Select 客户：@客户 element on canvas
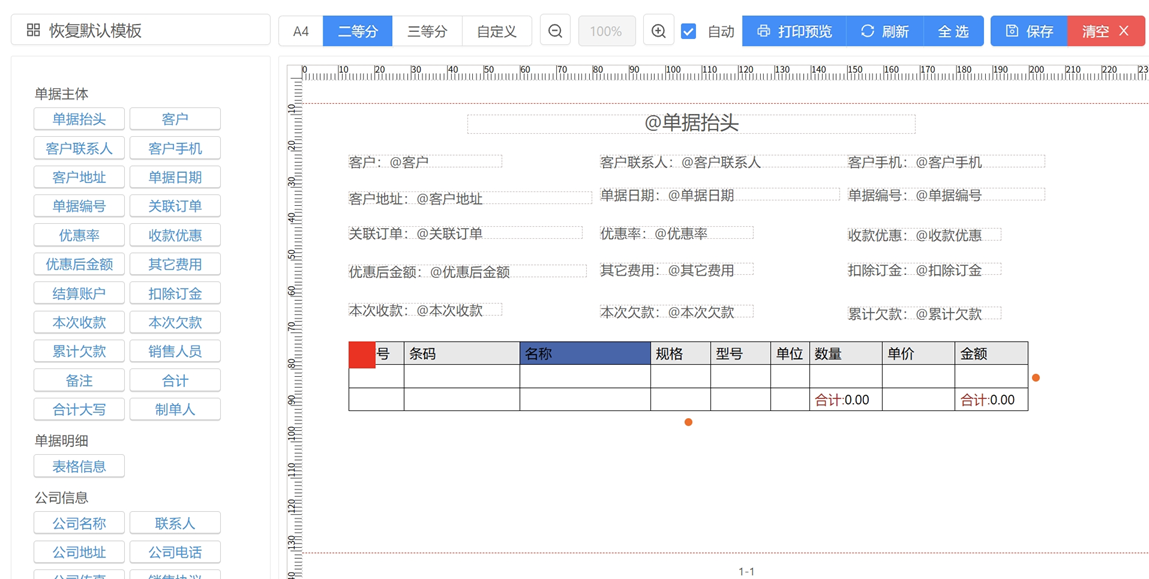Image resolution: width=1149 pixels, height=579 pixels. (425, 162)
